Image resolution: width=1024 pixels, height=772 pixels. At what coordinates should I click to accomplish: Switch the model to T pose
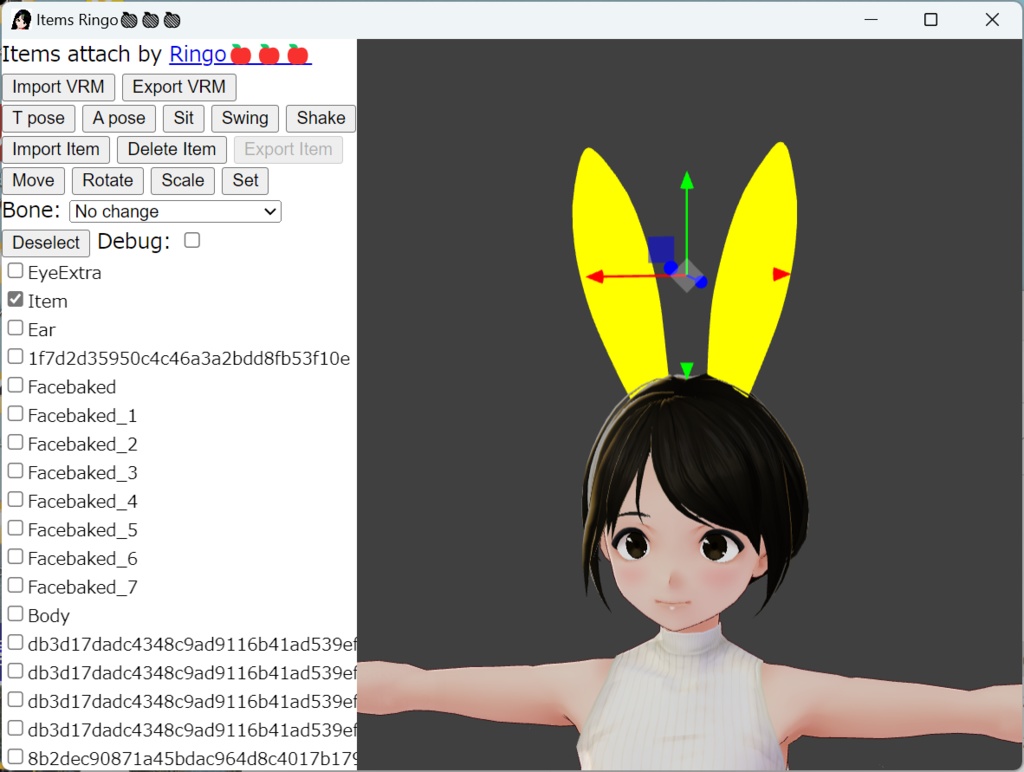[x=38, y=118]
